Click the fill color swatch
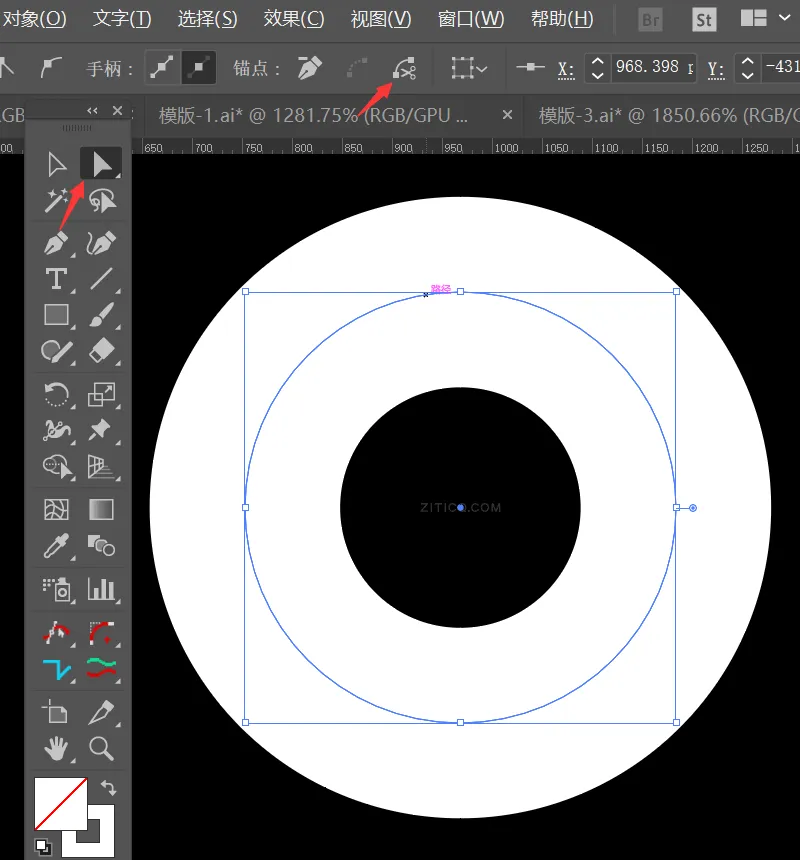Viewport: 800px width, 860px height. click(60, 803)
